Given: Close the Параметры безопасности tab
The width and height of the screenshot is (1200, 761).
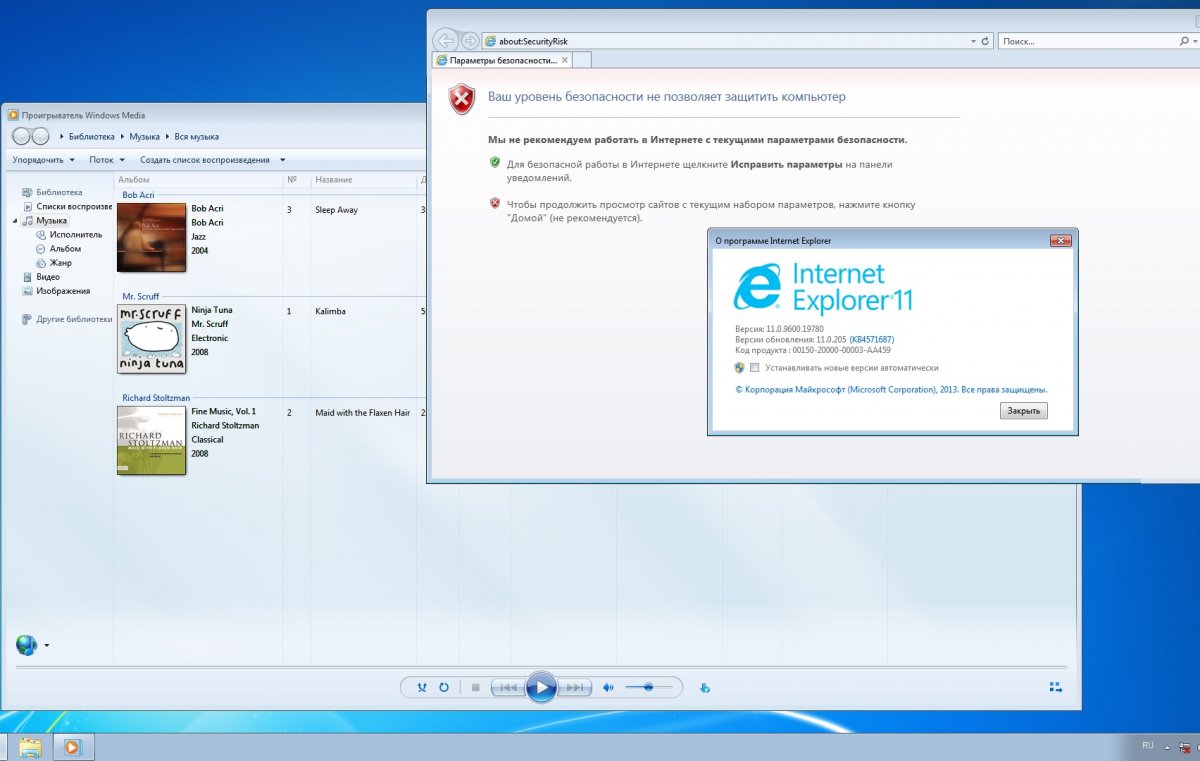Looking at the screenshot, I should point(565,60).
